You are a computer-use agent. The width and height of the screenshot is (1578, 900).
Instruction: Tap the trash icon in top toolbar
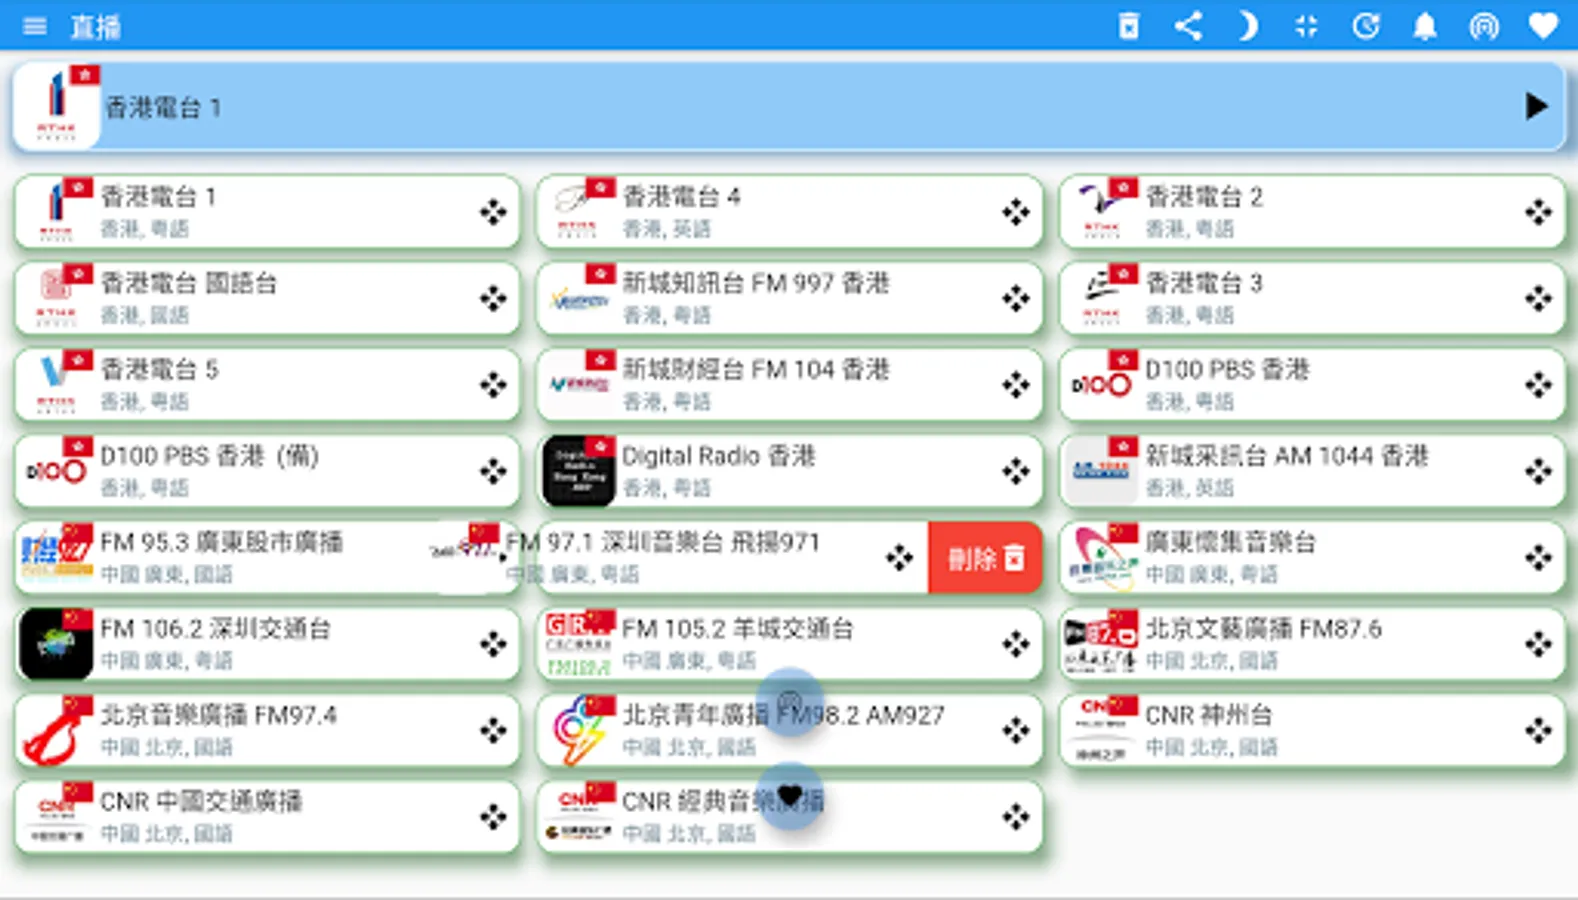click(x=1129, y=26)
